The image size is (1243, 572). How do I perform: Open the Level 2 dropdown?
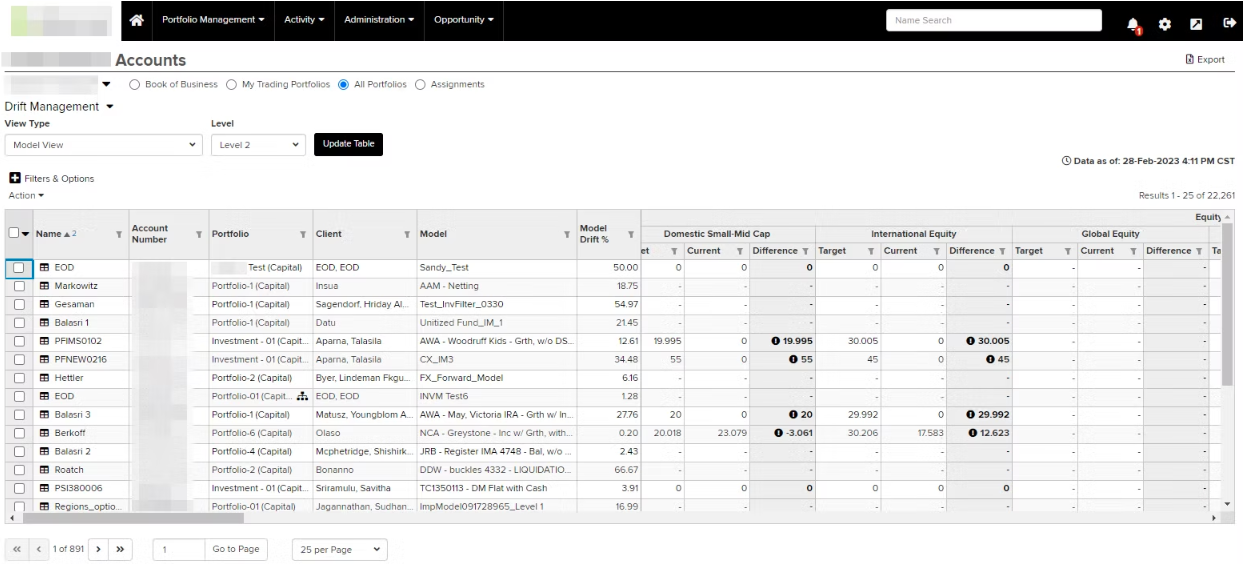click(258, 144)
